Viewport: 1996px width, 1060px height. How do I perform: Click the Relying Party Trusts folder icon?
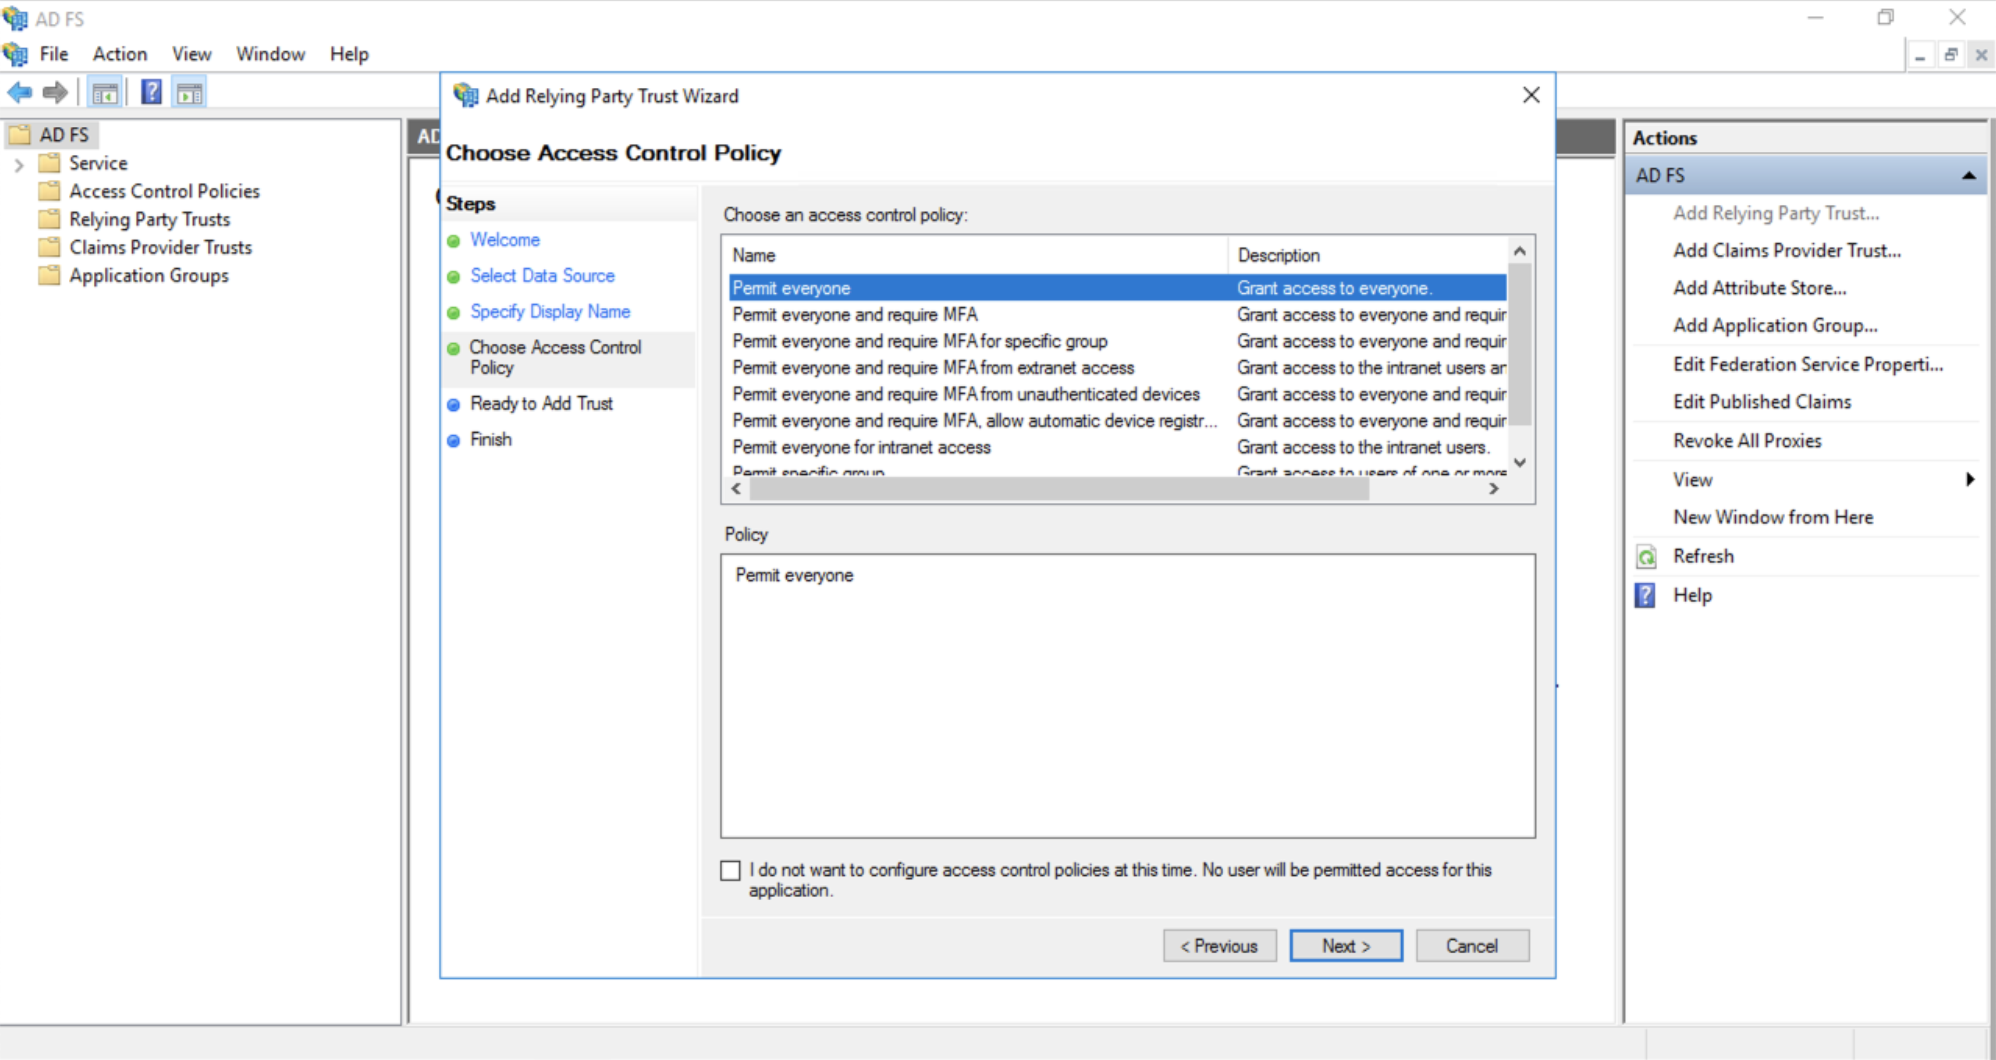point(49,219)
